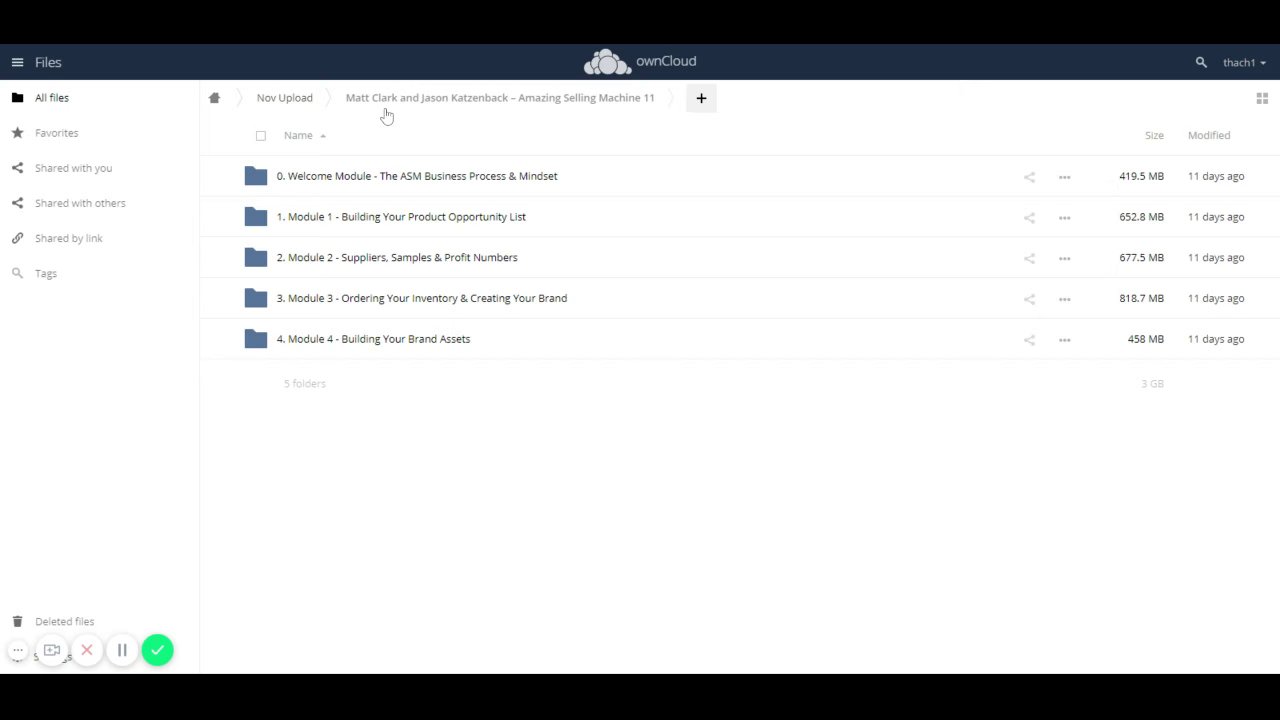Share the Welcome Module folder
This screenshot has width=1280, height=720.
(1029, 177)
